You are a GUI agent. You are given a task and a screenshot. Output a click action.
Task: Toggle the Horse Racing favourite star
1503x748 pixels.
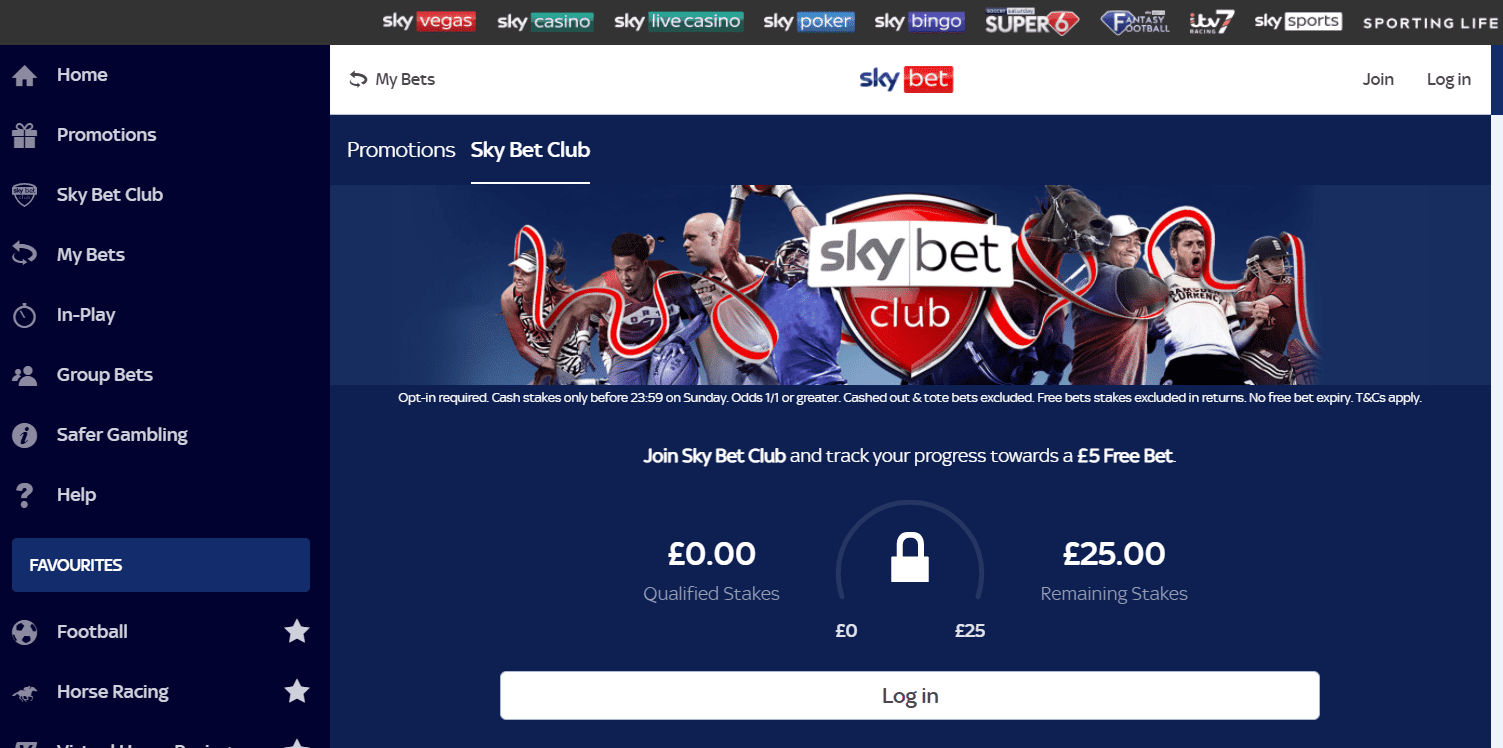tap(296, 691)
